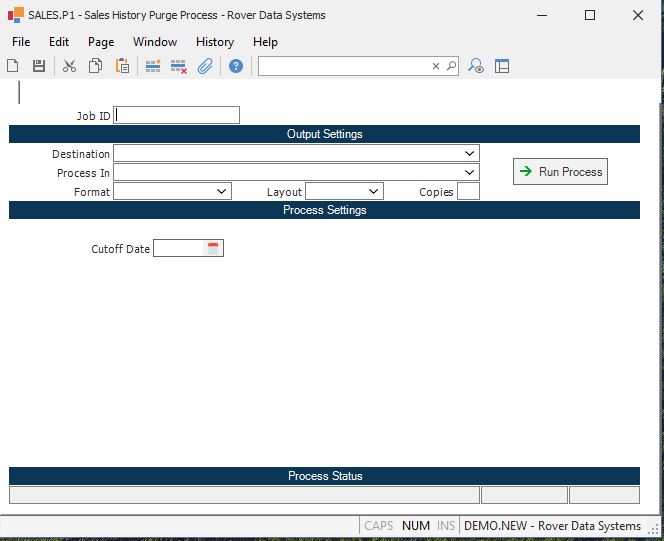Click the Cut scissors icon
This screenshot has height=541, width=664.
pyautogui.click(x=69, y=66)
